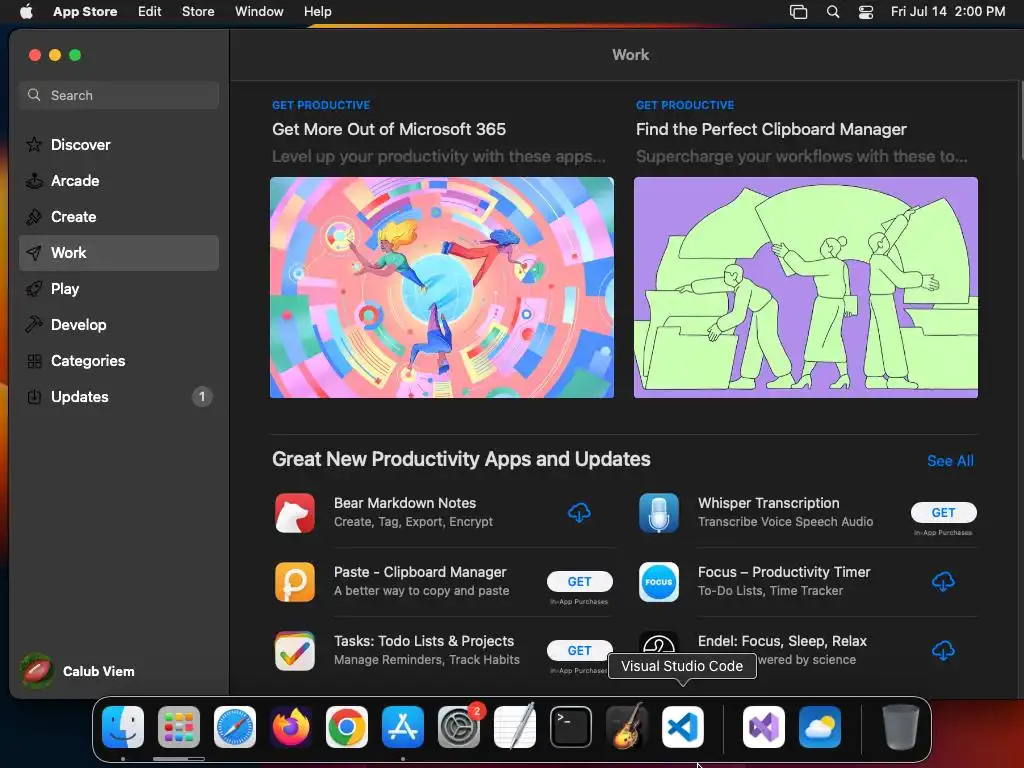Click Whisper Transcription title text

coord(769,503)
